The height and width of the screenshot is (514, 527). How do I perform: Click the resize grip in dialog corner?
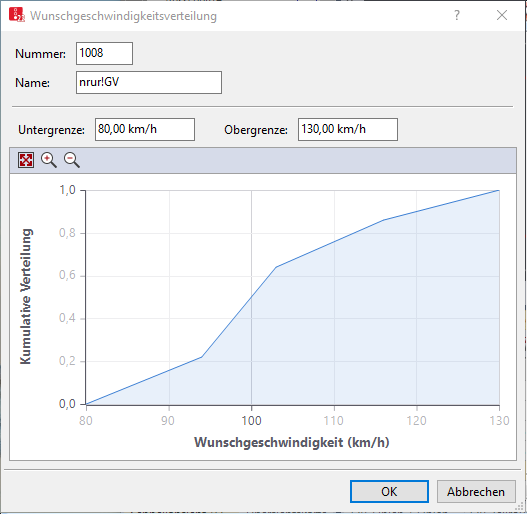[521, 507]
